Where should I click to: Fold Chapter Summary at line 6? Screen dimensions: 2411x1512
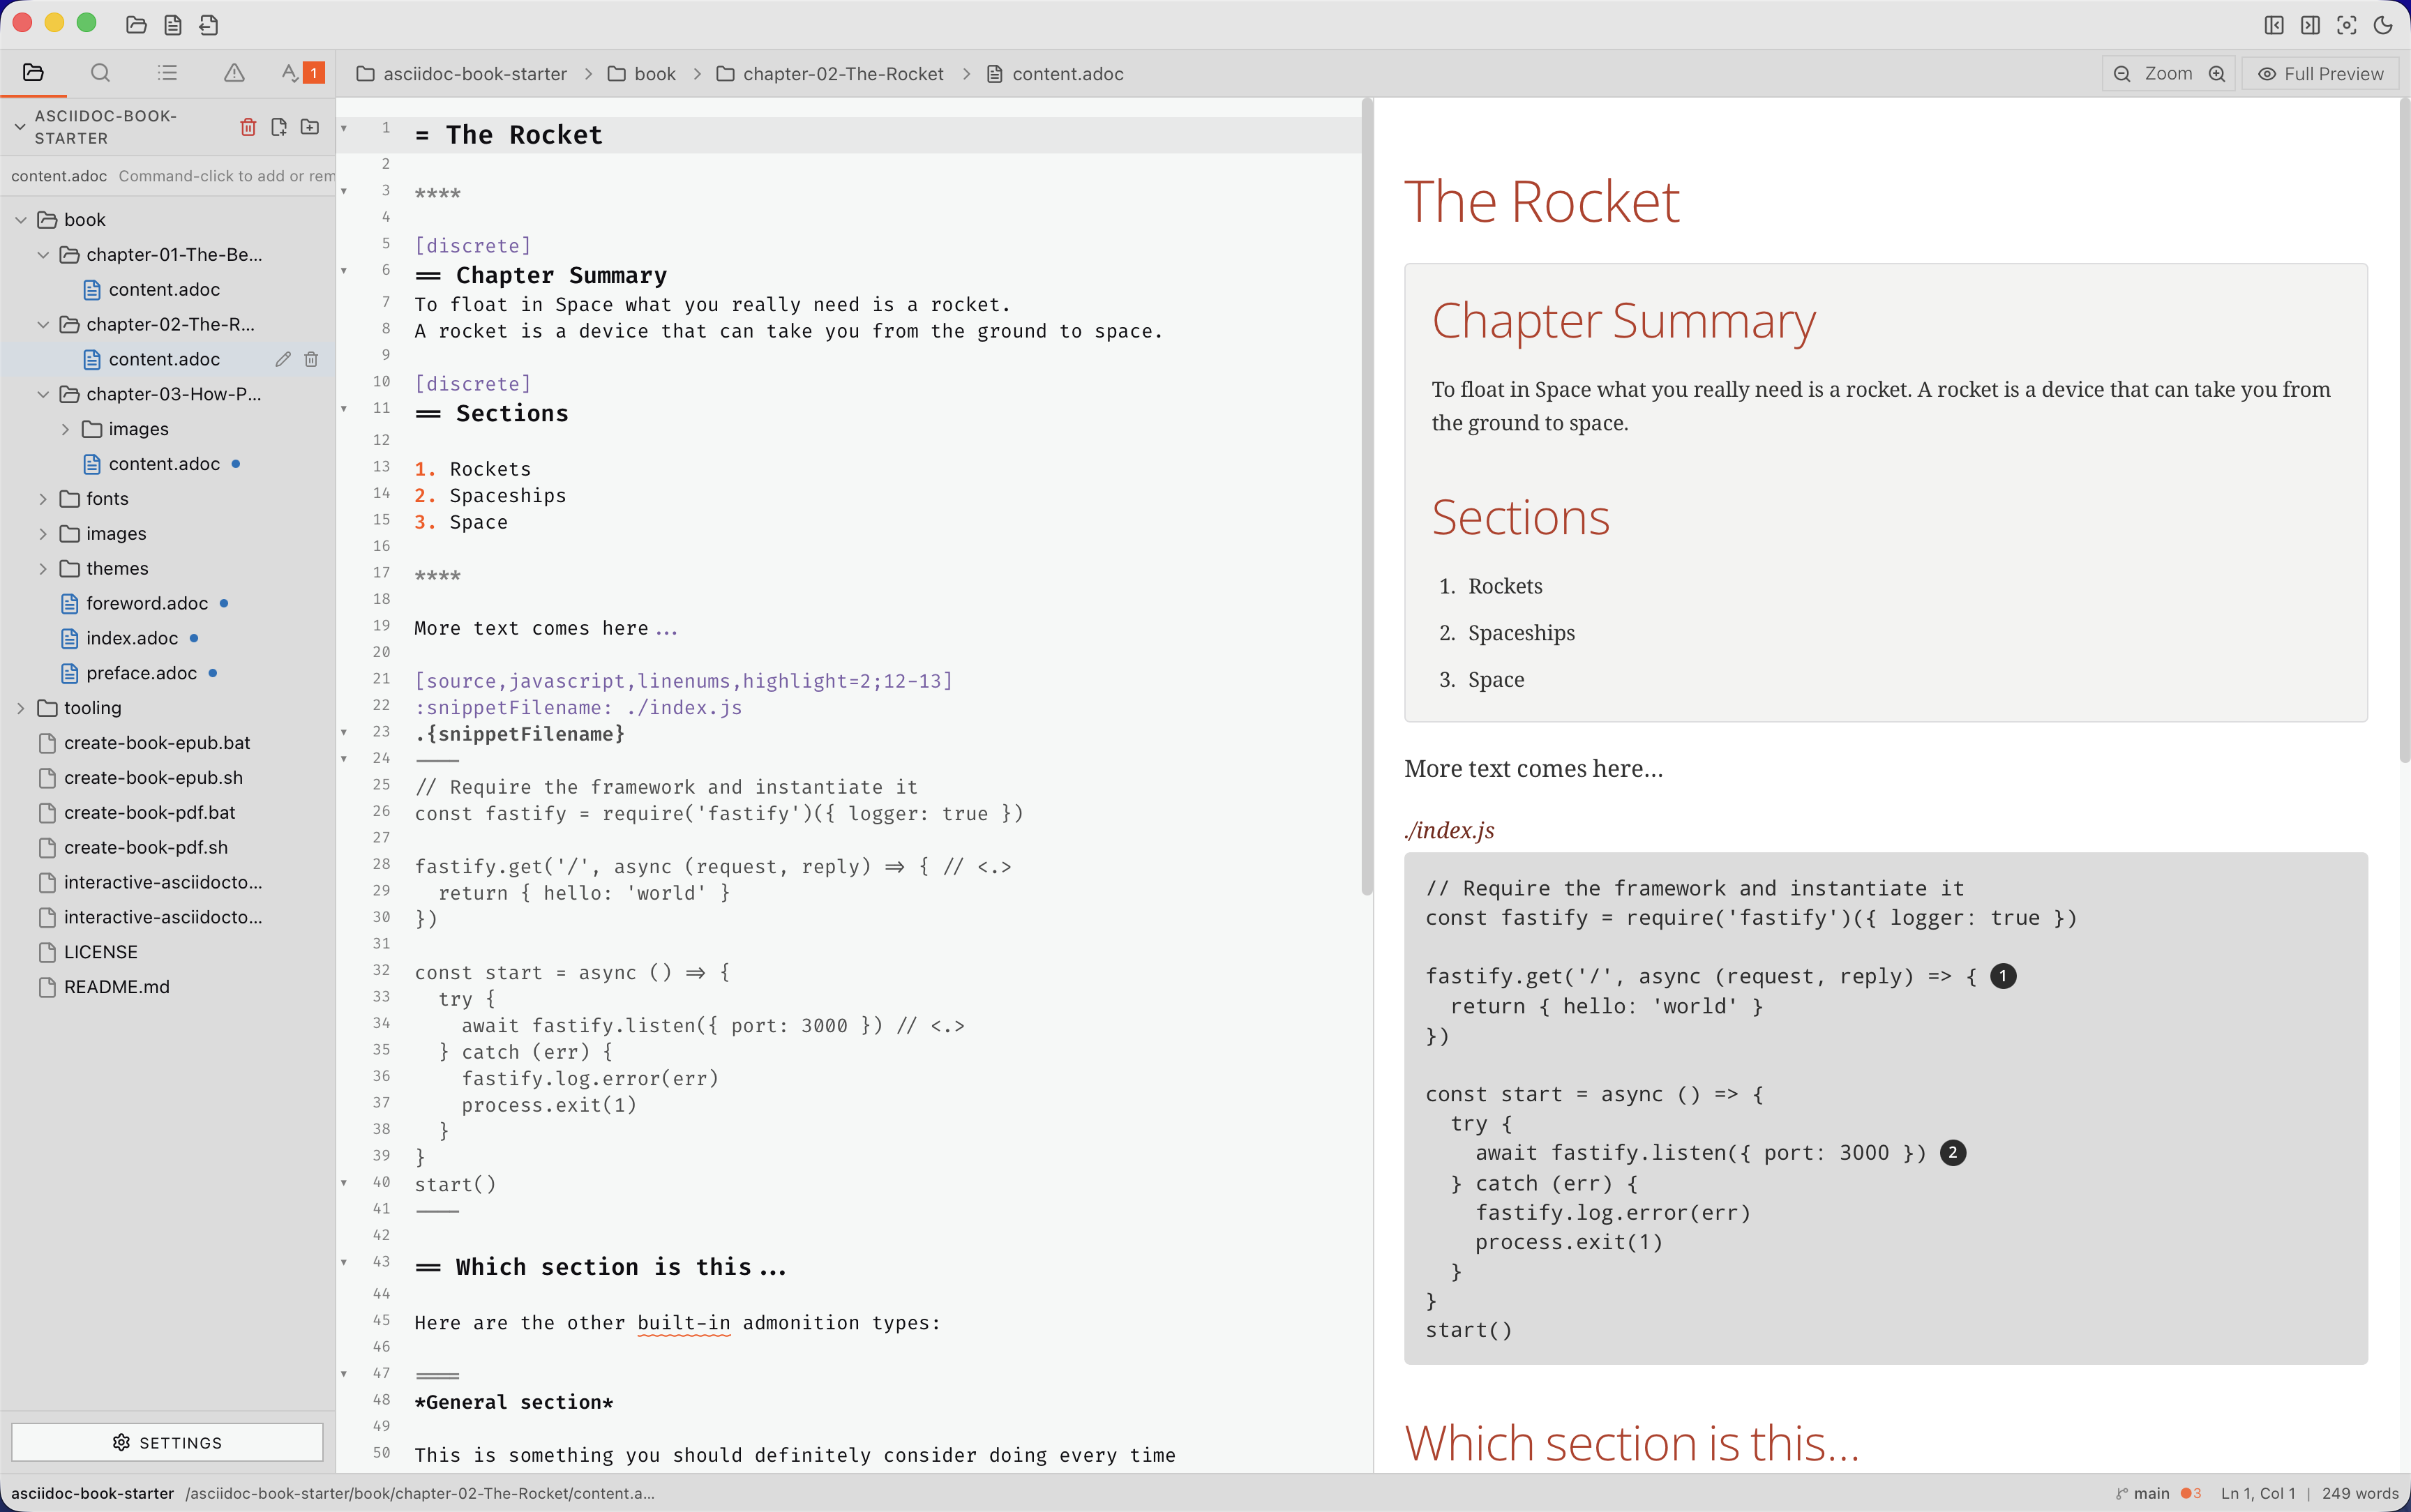[x=344, y=270]
